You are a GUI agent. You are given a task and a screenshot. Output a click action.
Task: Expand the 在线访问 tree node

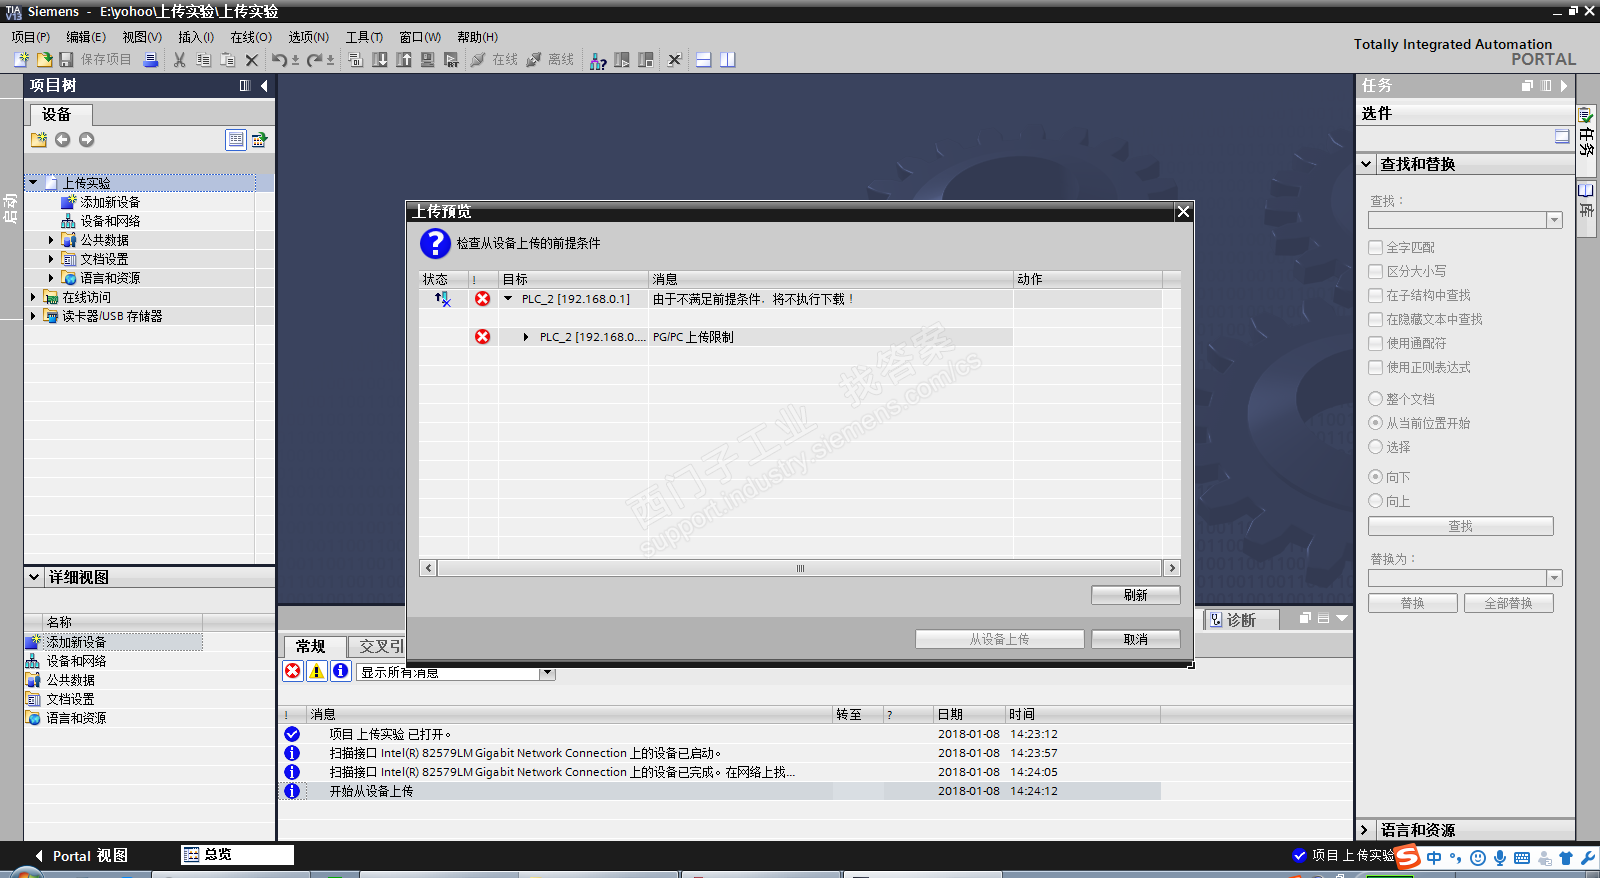[33, 297]
